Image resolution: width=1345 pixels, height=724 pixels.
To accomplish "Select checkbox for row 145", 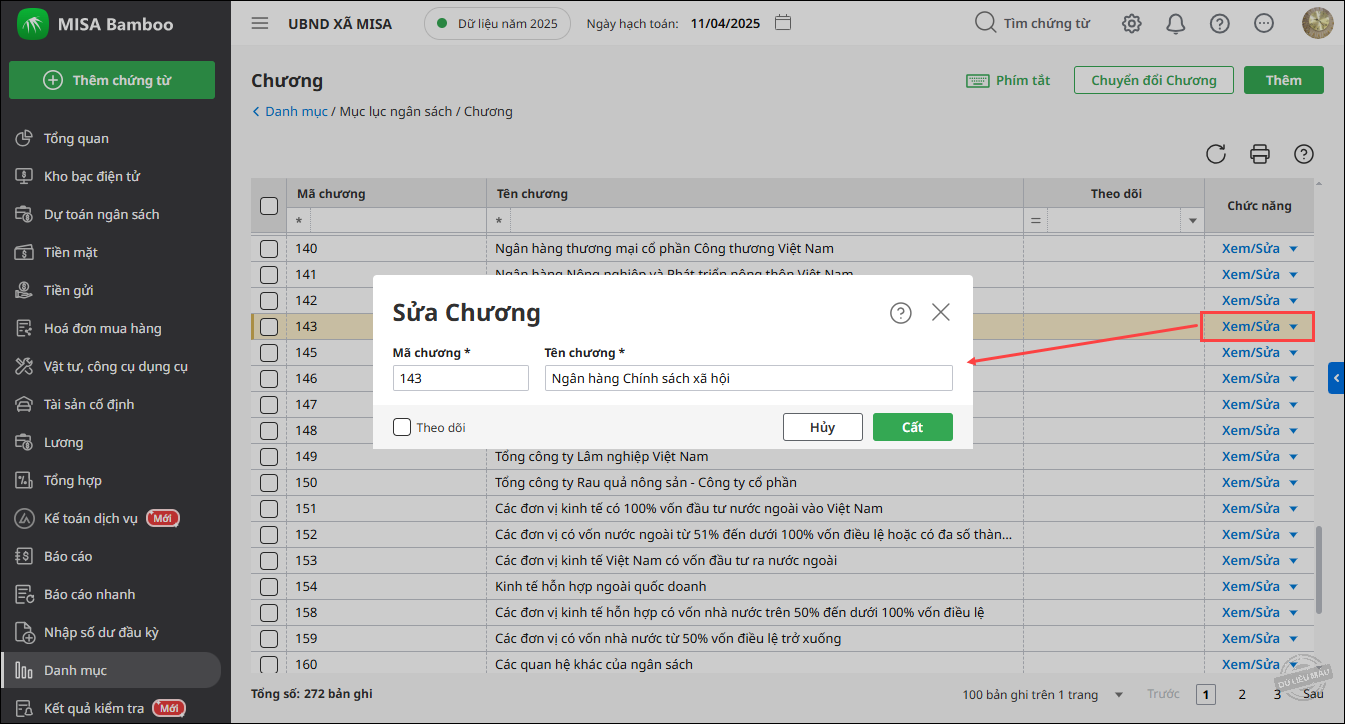I will pyautogui.click(x=269, y=352).
